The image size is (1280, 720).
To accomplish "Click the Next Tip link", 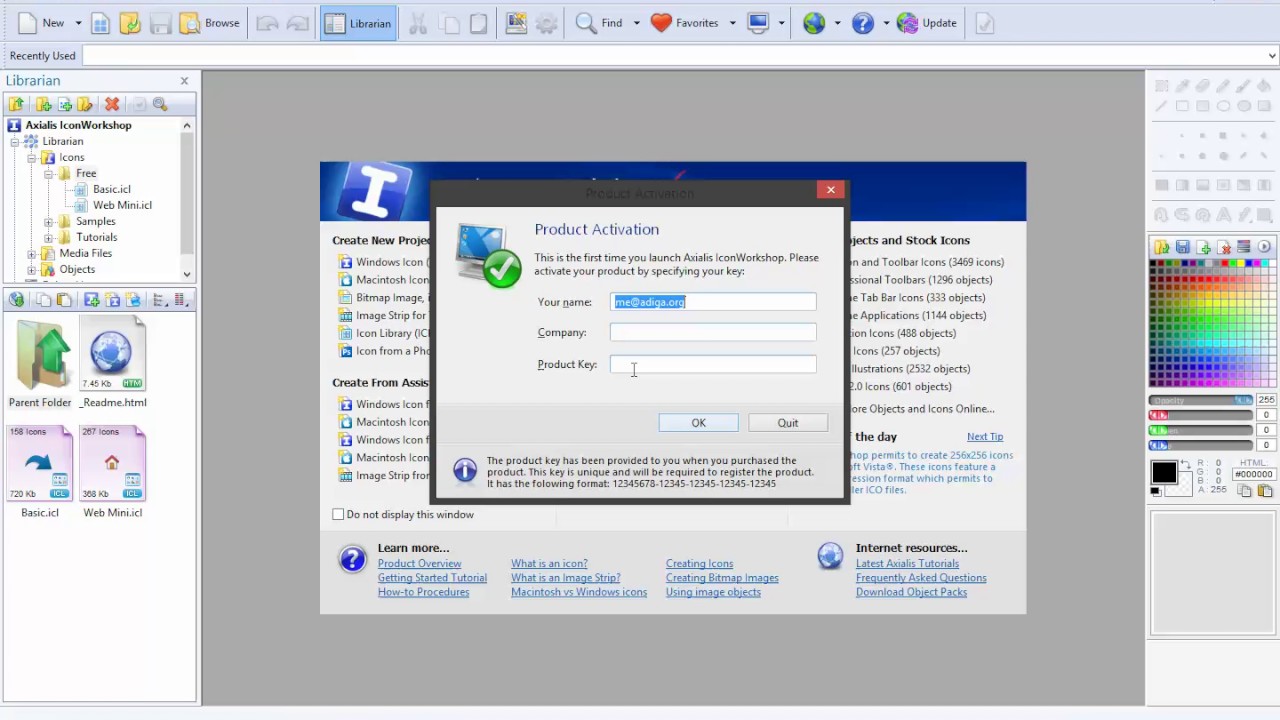I will [984, 436].
